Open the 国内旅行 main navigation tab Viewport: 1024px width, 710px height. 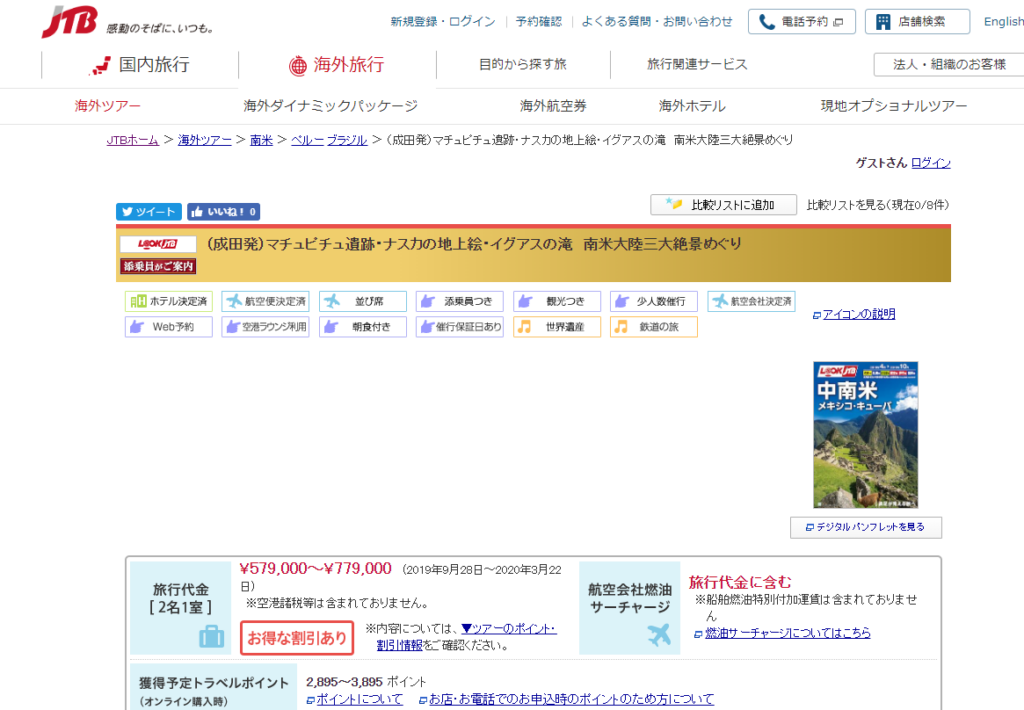tap(140, 65)
